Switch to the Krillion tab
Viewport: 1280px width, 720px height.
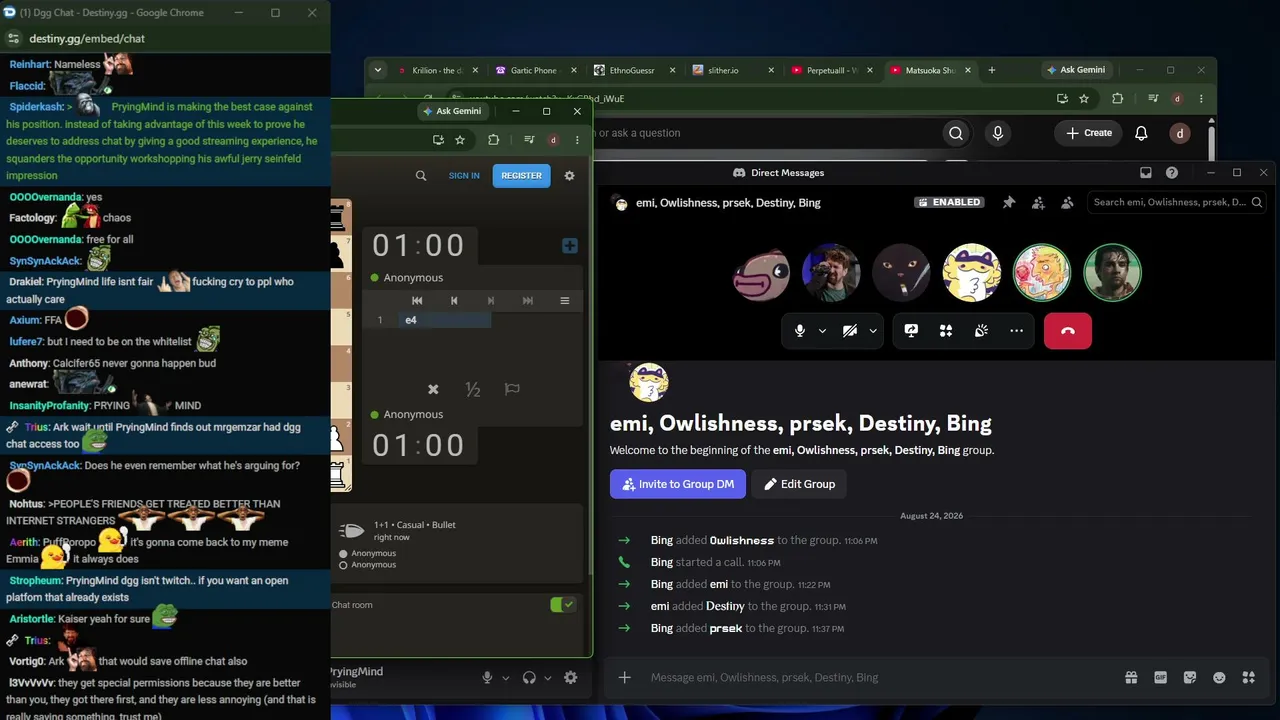(437, 70)
